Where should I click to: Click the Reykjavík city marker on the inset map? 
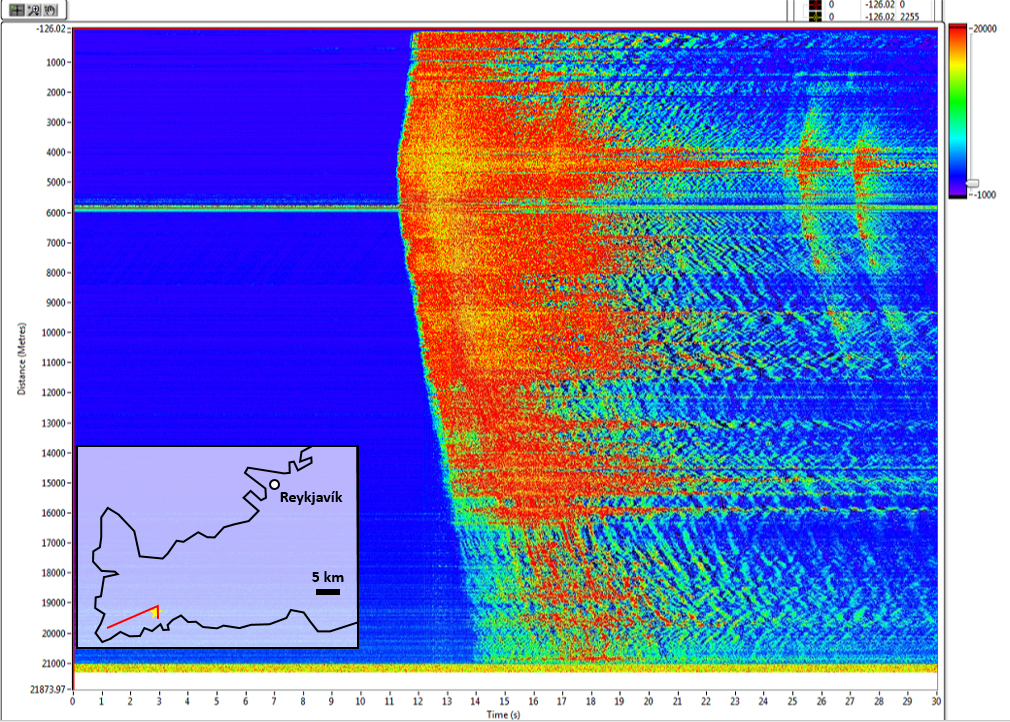(275, 485)
